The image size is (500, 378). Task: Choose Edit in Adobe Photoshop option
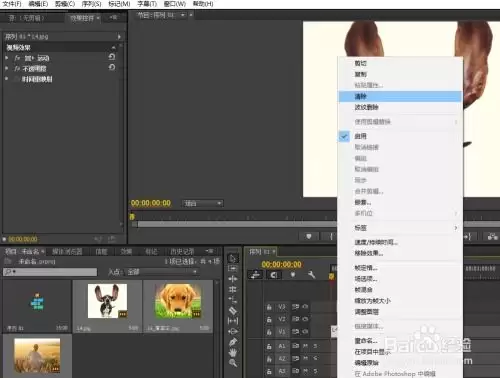tap(400, 374)
